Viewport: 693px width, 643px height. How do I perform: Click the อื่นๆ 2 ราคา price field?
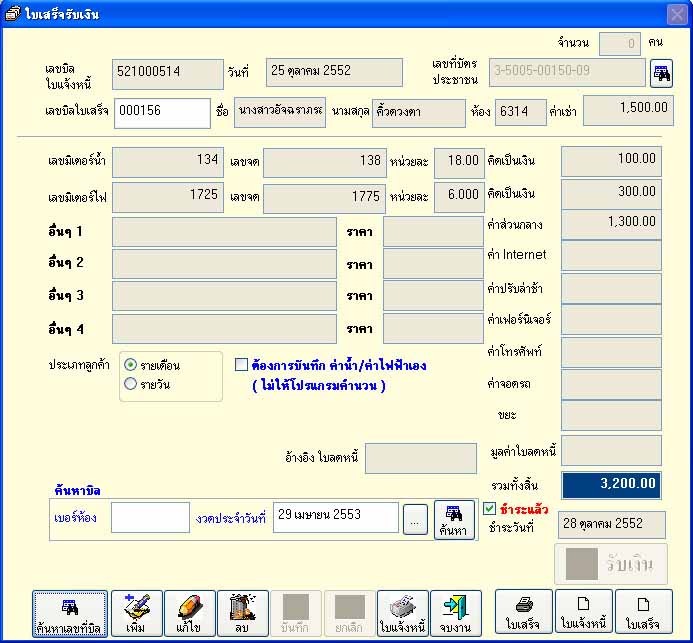433,264
